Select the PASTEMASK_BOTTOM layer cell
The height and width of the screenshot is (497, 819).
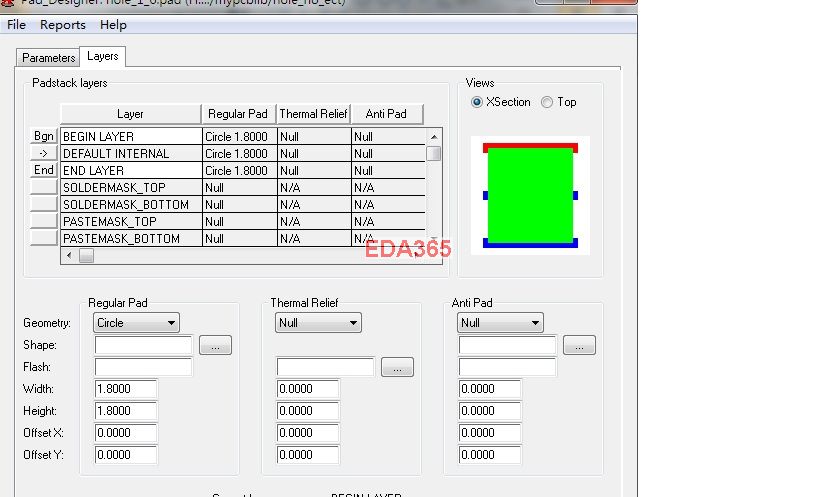(x=131, y=239)
